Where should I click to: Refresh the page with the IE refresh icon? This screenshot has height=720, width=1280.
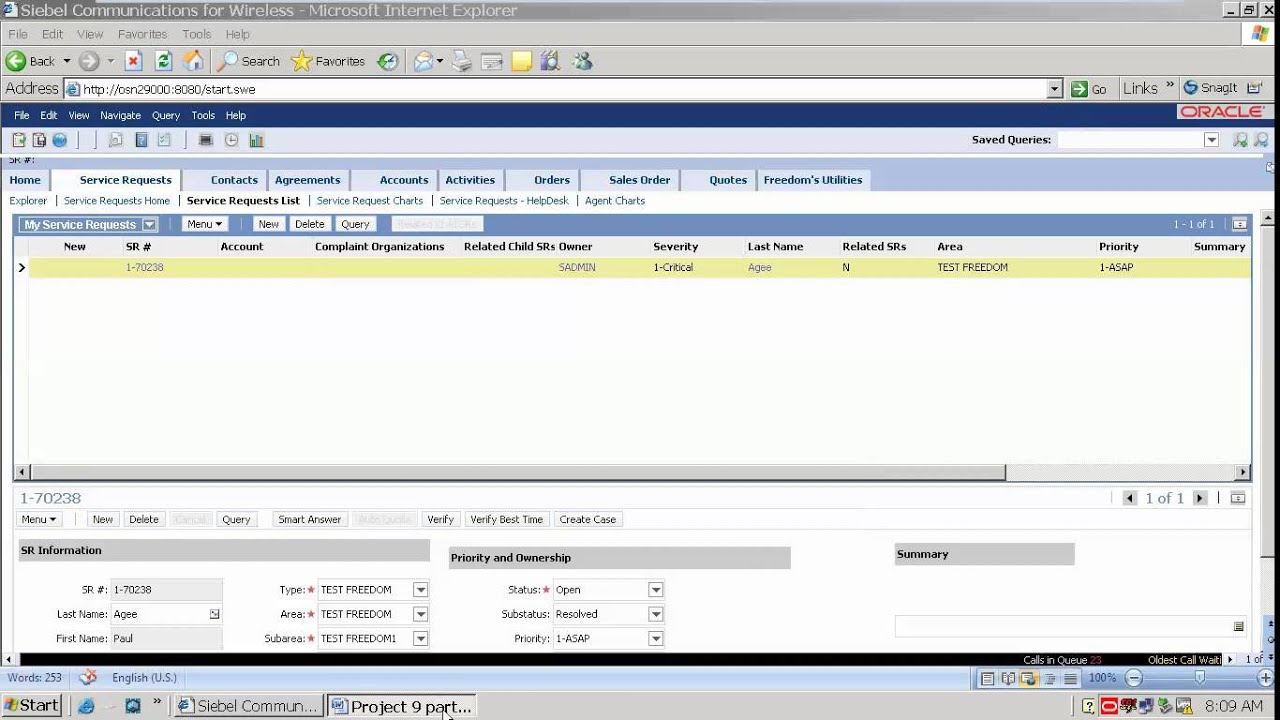(x=163, y=61)
